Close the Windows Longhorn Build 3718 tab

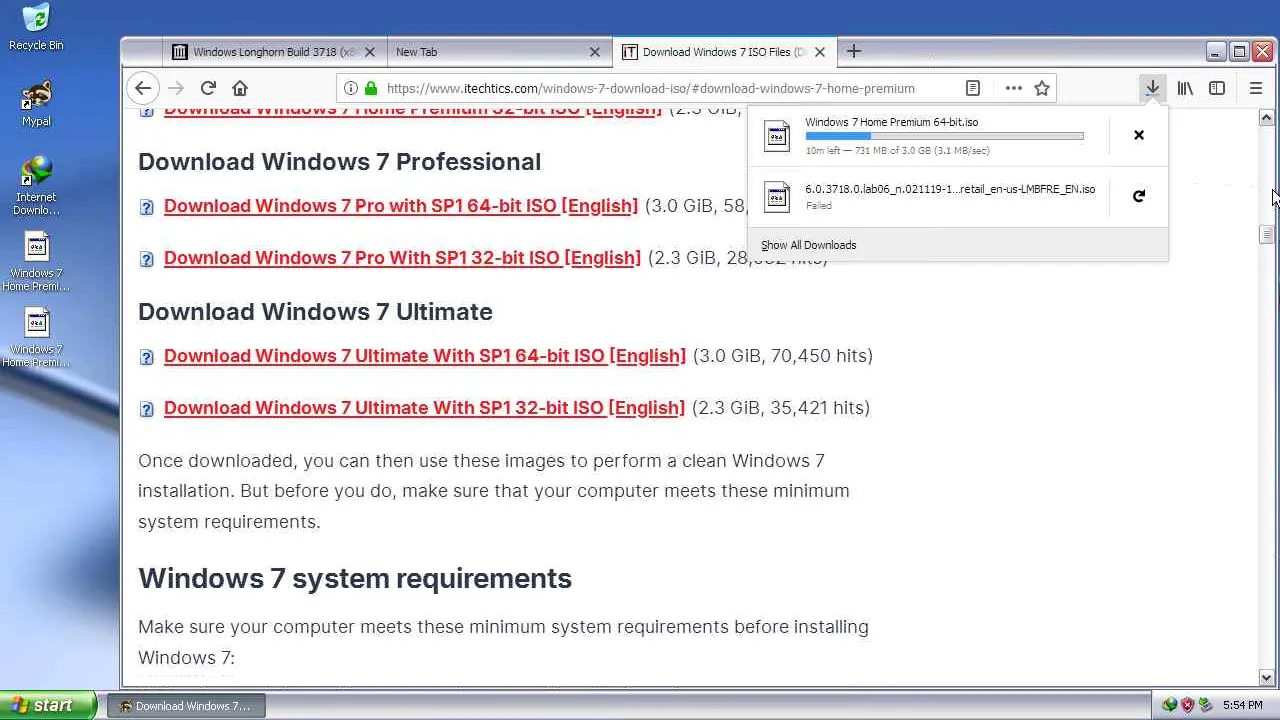(x=370, y=52)
